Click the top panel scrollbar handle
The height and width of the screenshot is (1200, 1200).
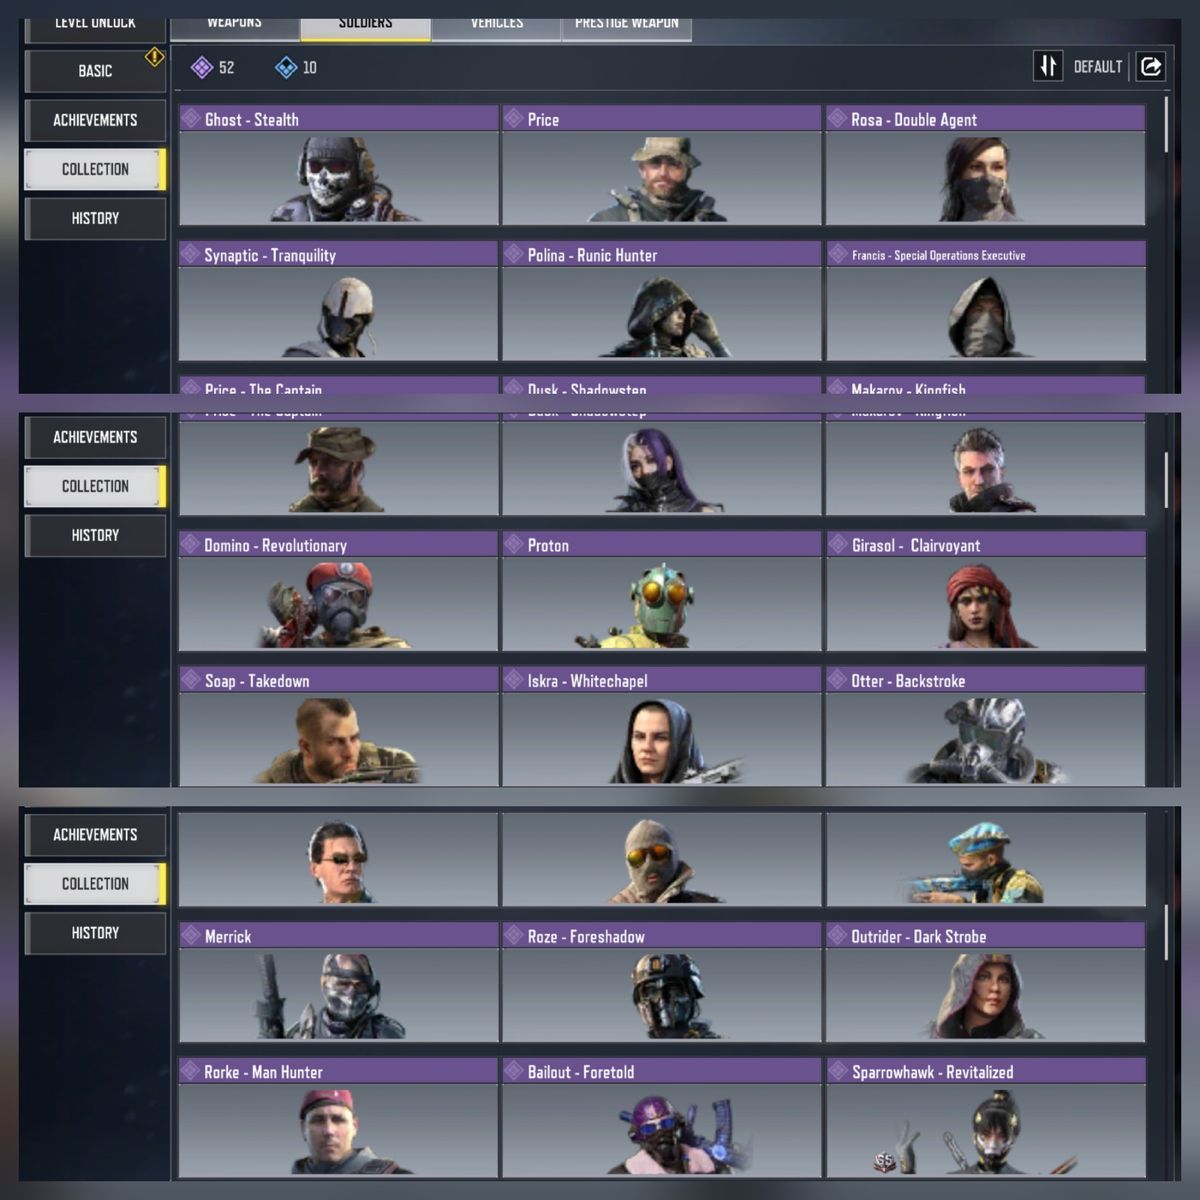1165,124
